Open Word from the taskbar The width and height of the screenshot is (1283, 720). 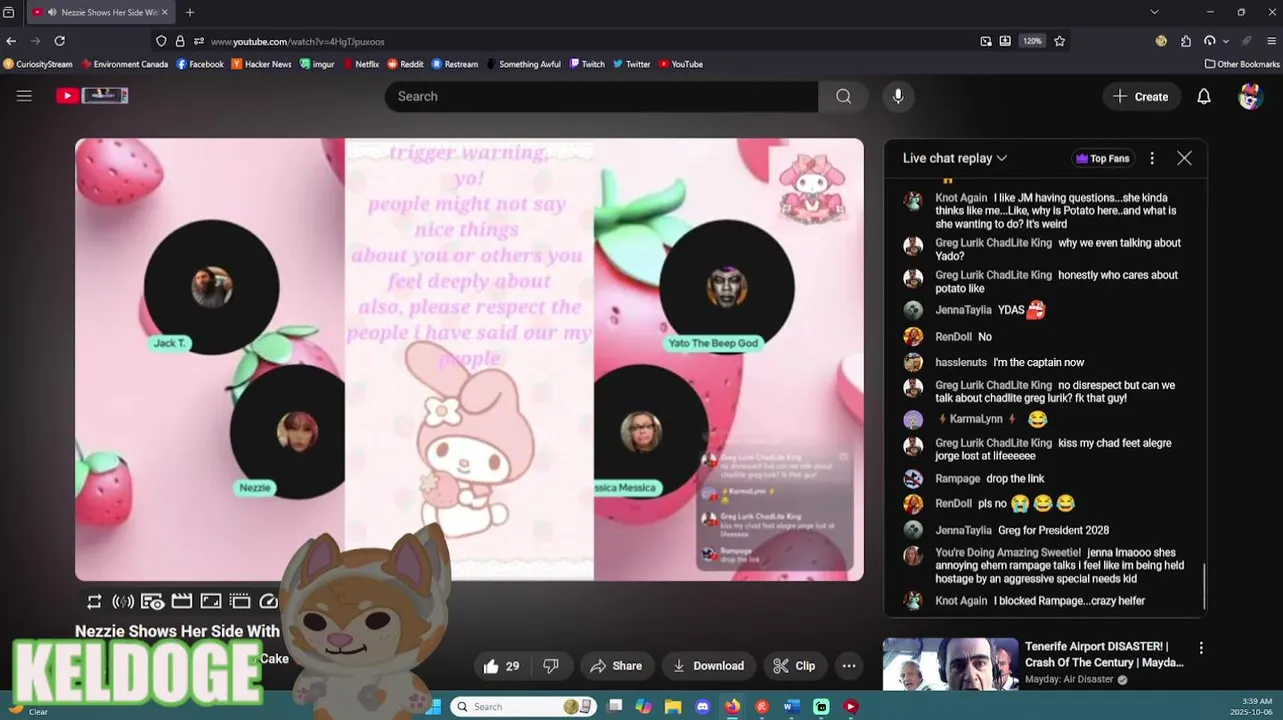[791, 706]
